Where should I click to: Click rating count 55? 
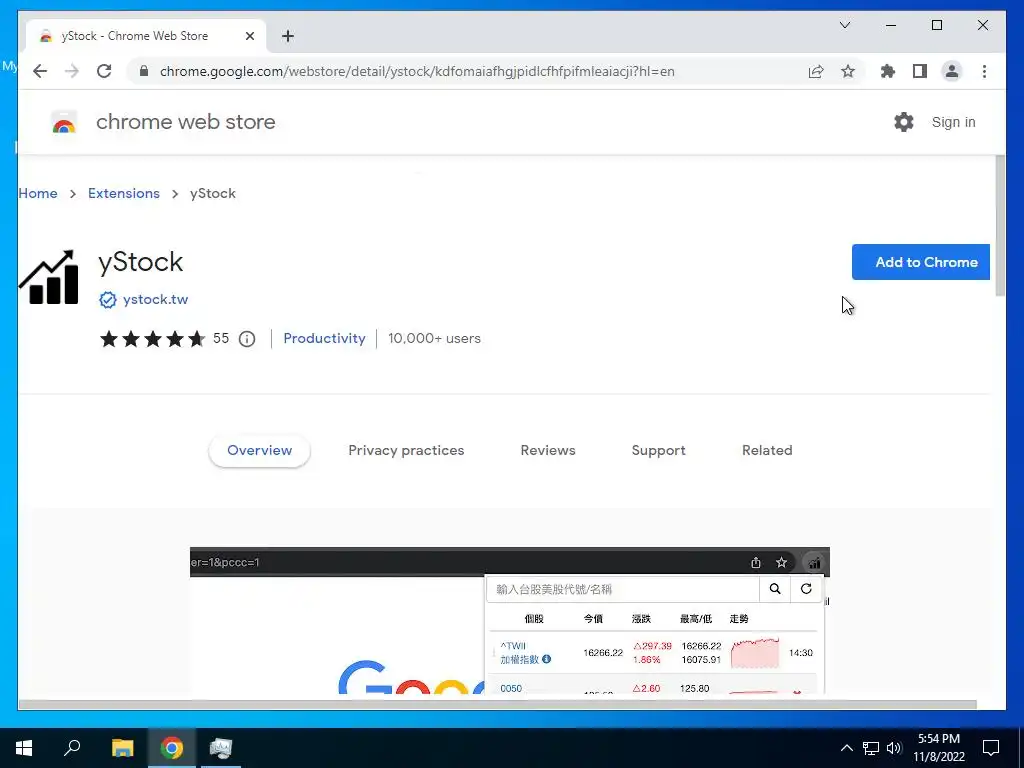(x=221, y=338)
